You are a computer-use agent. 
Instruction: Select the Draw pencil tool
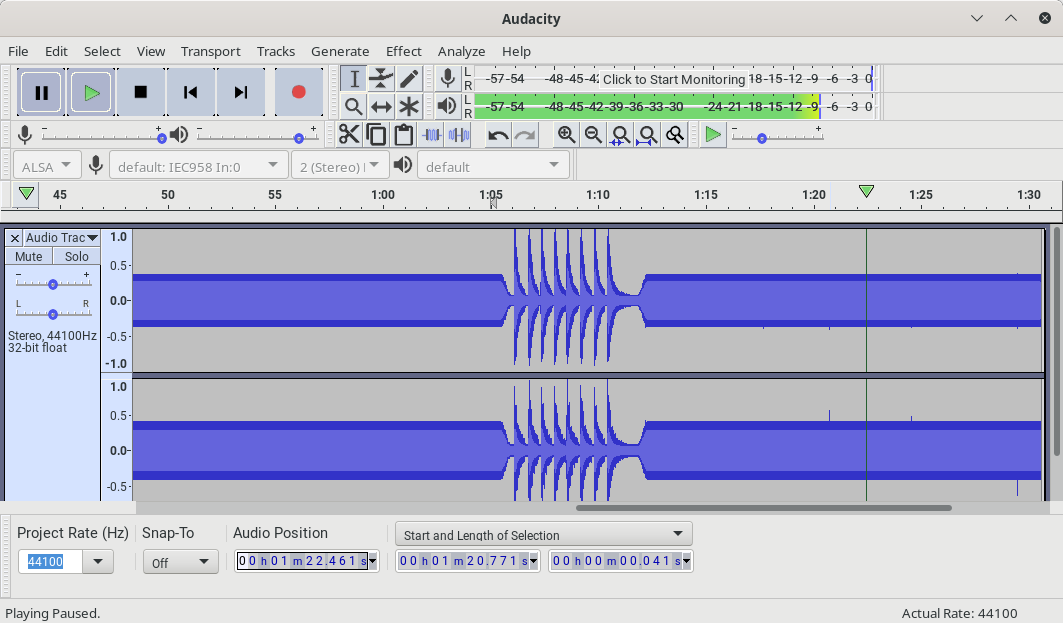tap(409, 79)
